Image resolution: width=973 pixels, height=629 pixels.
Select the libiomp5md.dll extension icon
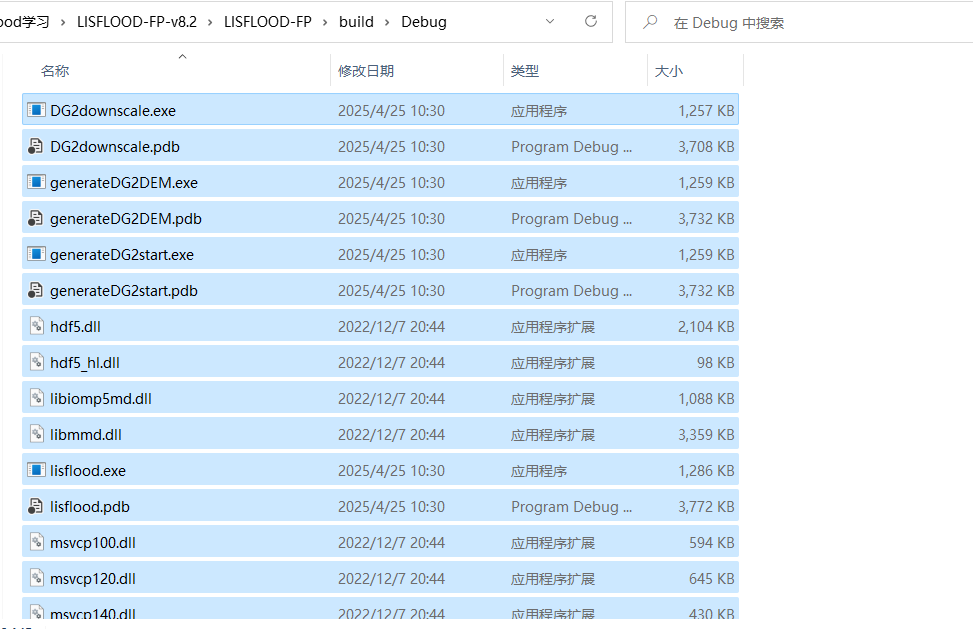tap(37, 398)
